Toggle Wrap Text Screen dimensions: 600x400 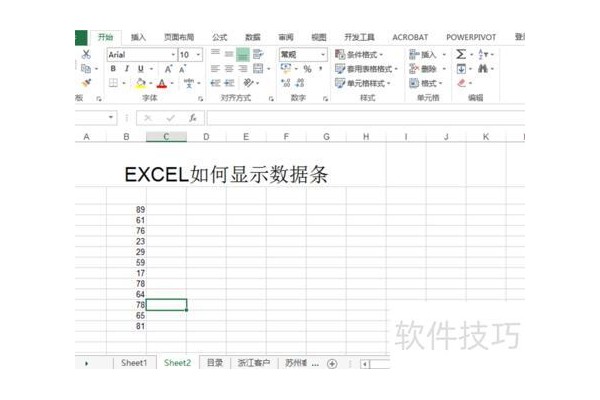[x=258, y=54]
